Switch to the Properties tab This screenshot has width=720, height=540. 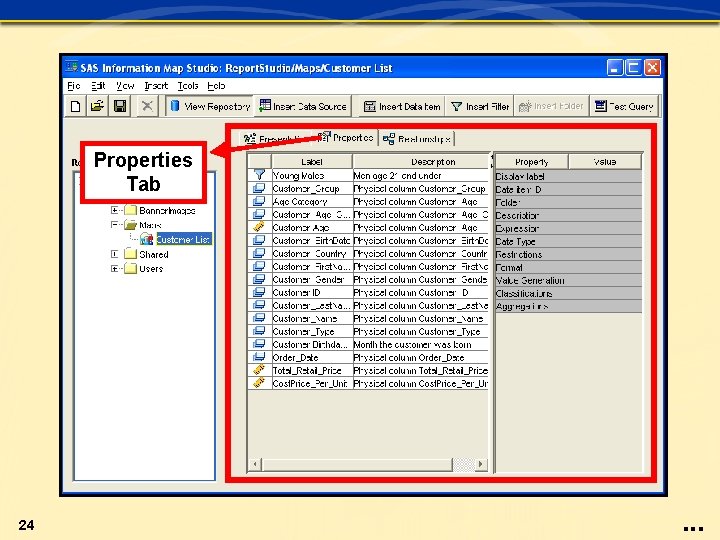coord(346,137)
